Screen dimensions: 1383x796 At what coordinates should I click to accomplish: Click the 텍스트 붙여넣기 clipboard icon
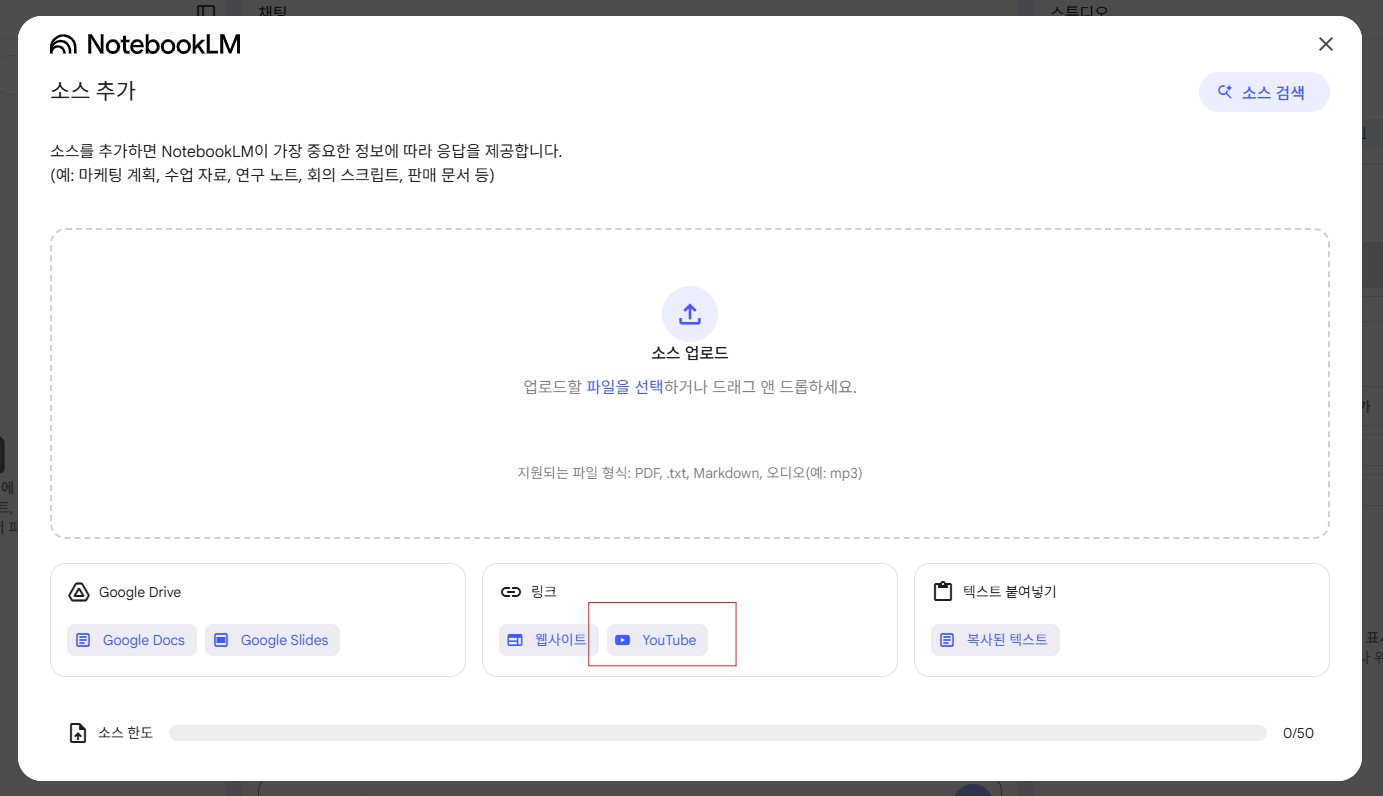pos(943,592)
